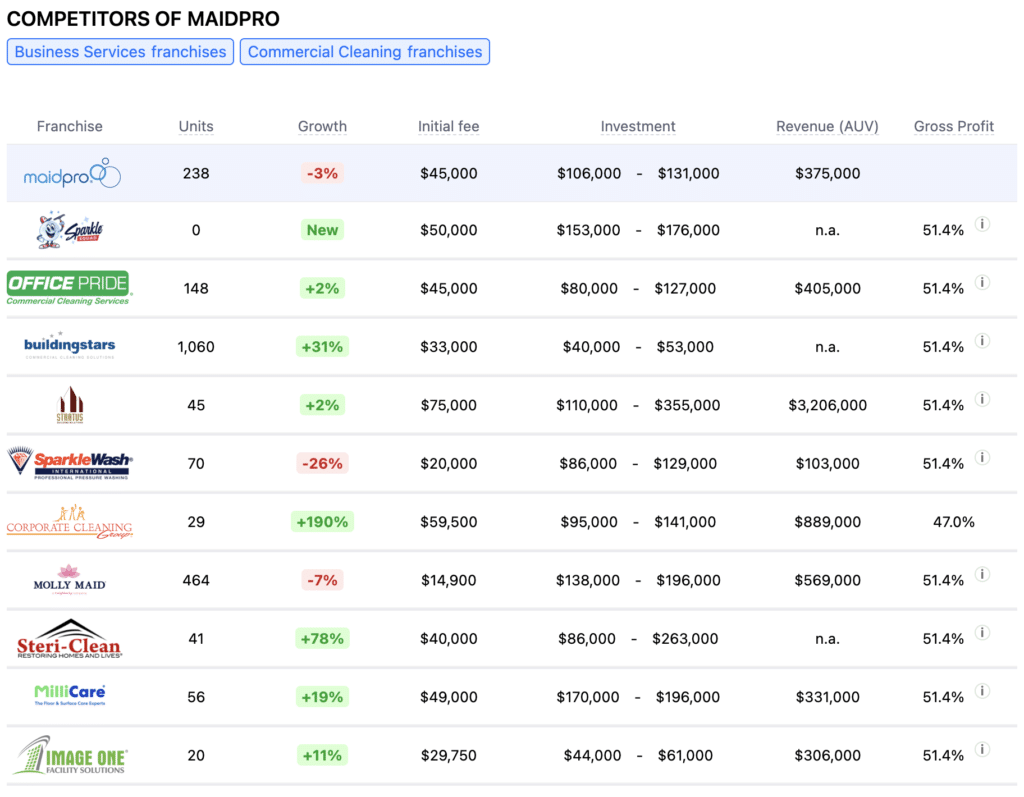Open the Office Pride logo
The image size is (1024, 797).
(69, 288)
